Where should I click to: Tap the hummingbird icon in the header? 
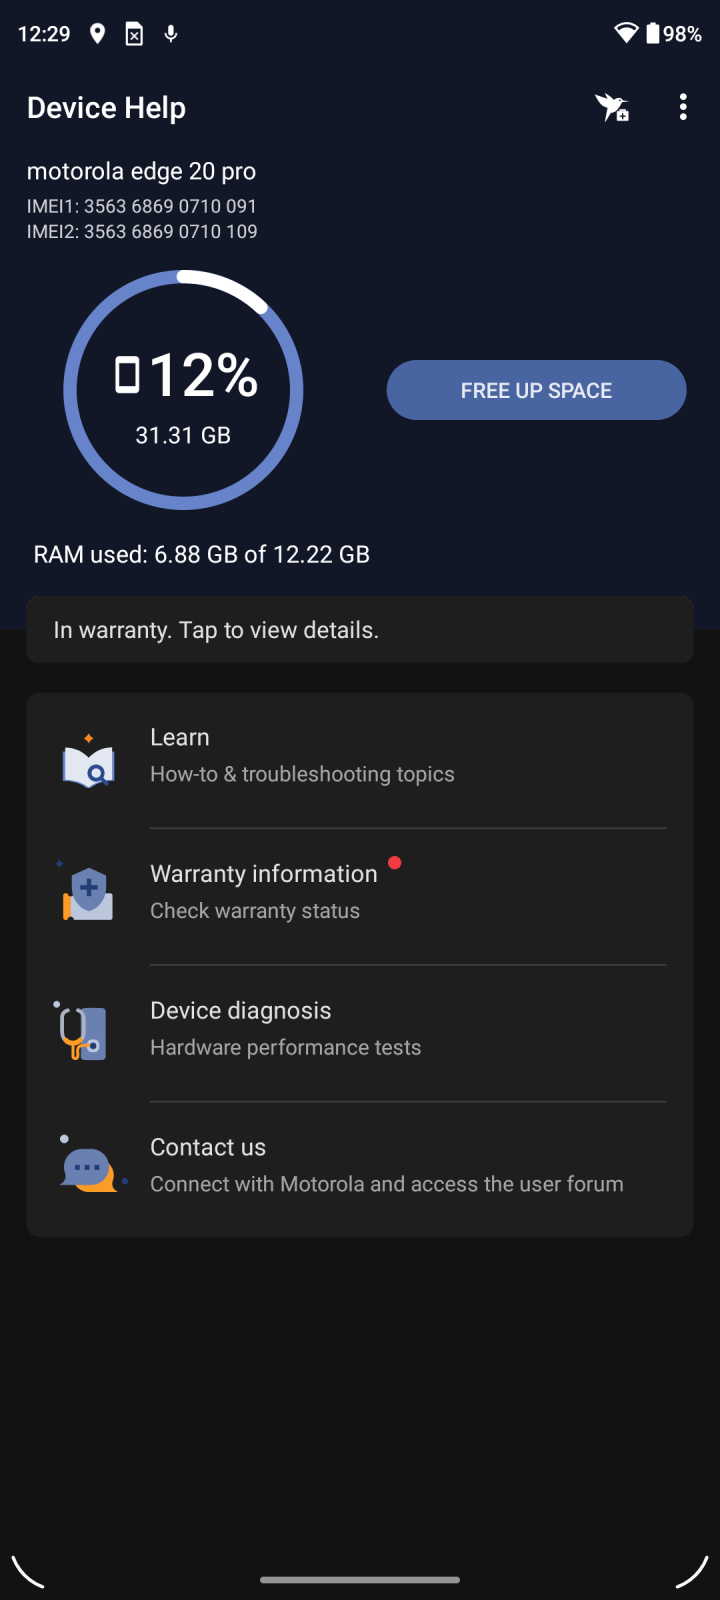click(612, 107)
